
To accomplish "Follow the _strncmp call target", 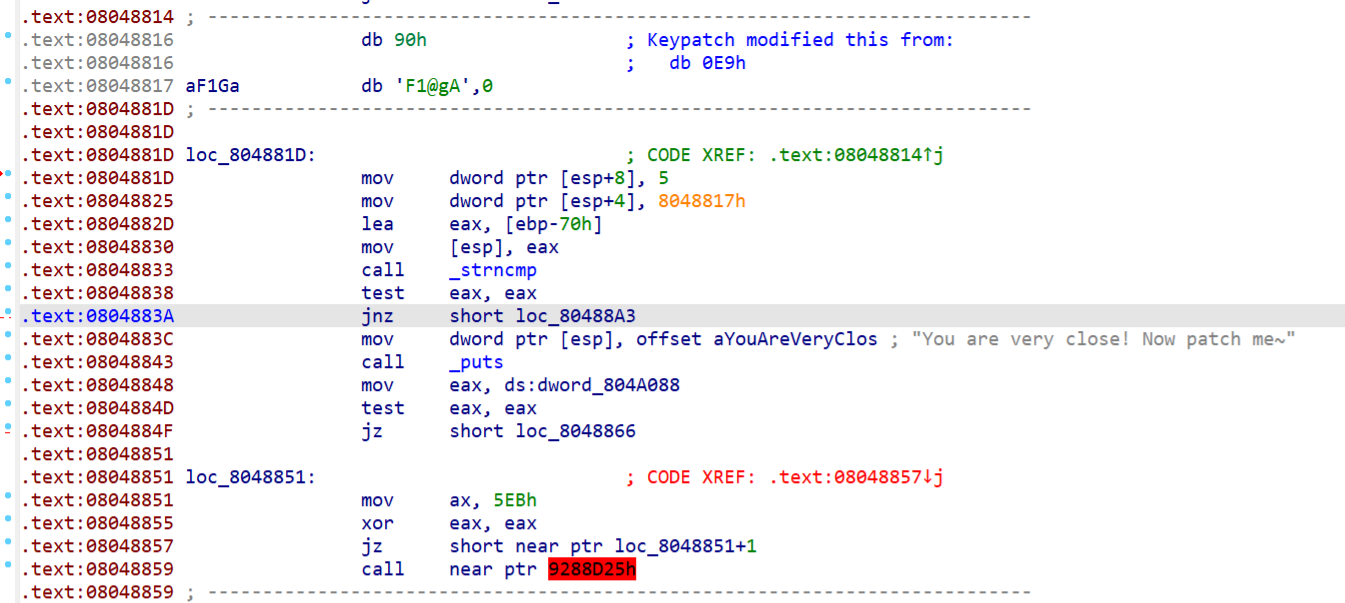I will 493,270.
